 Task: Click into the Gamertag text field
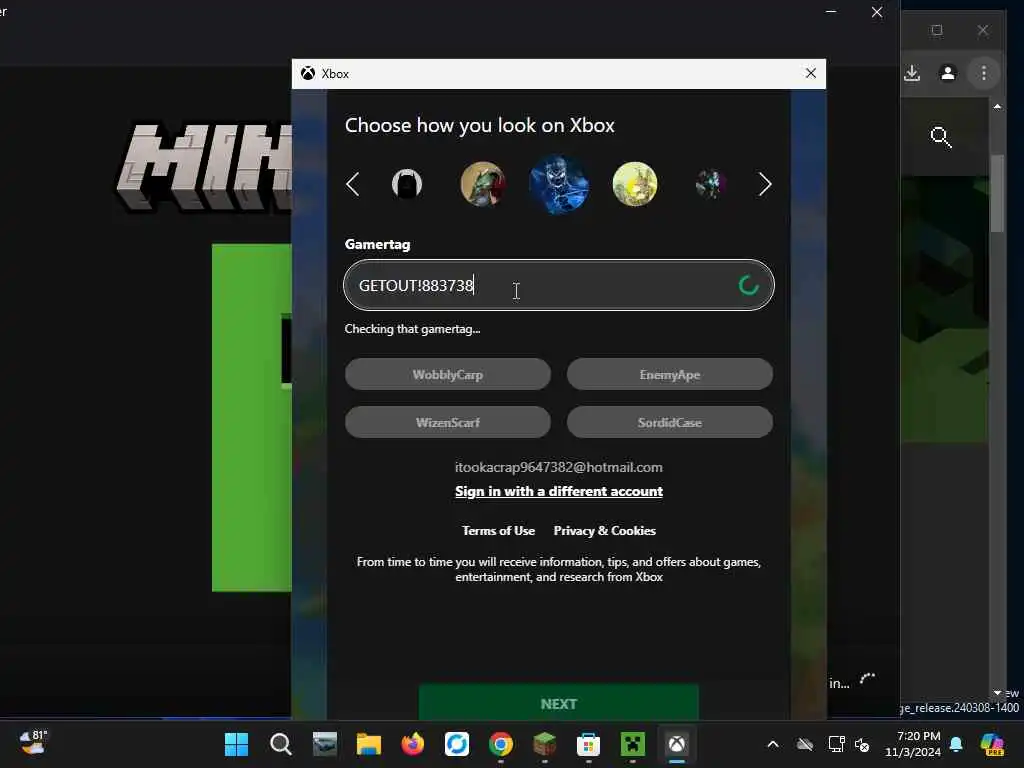[559, 285]
